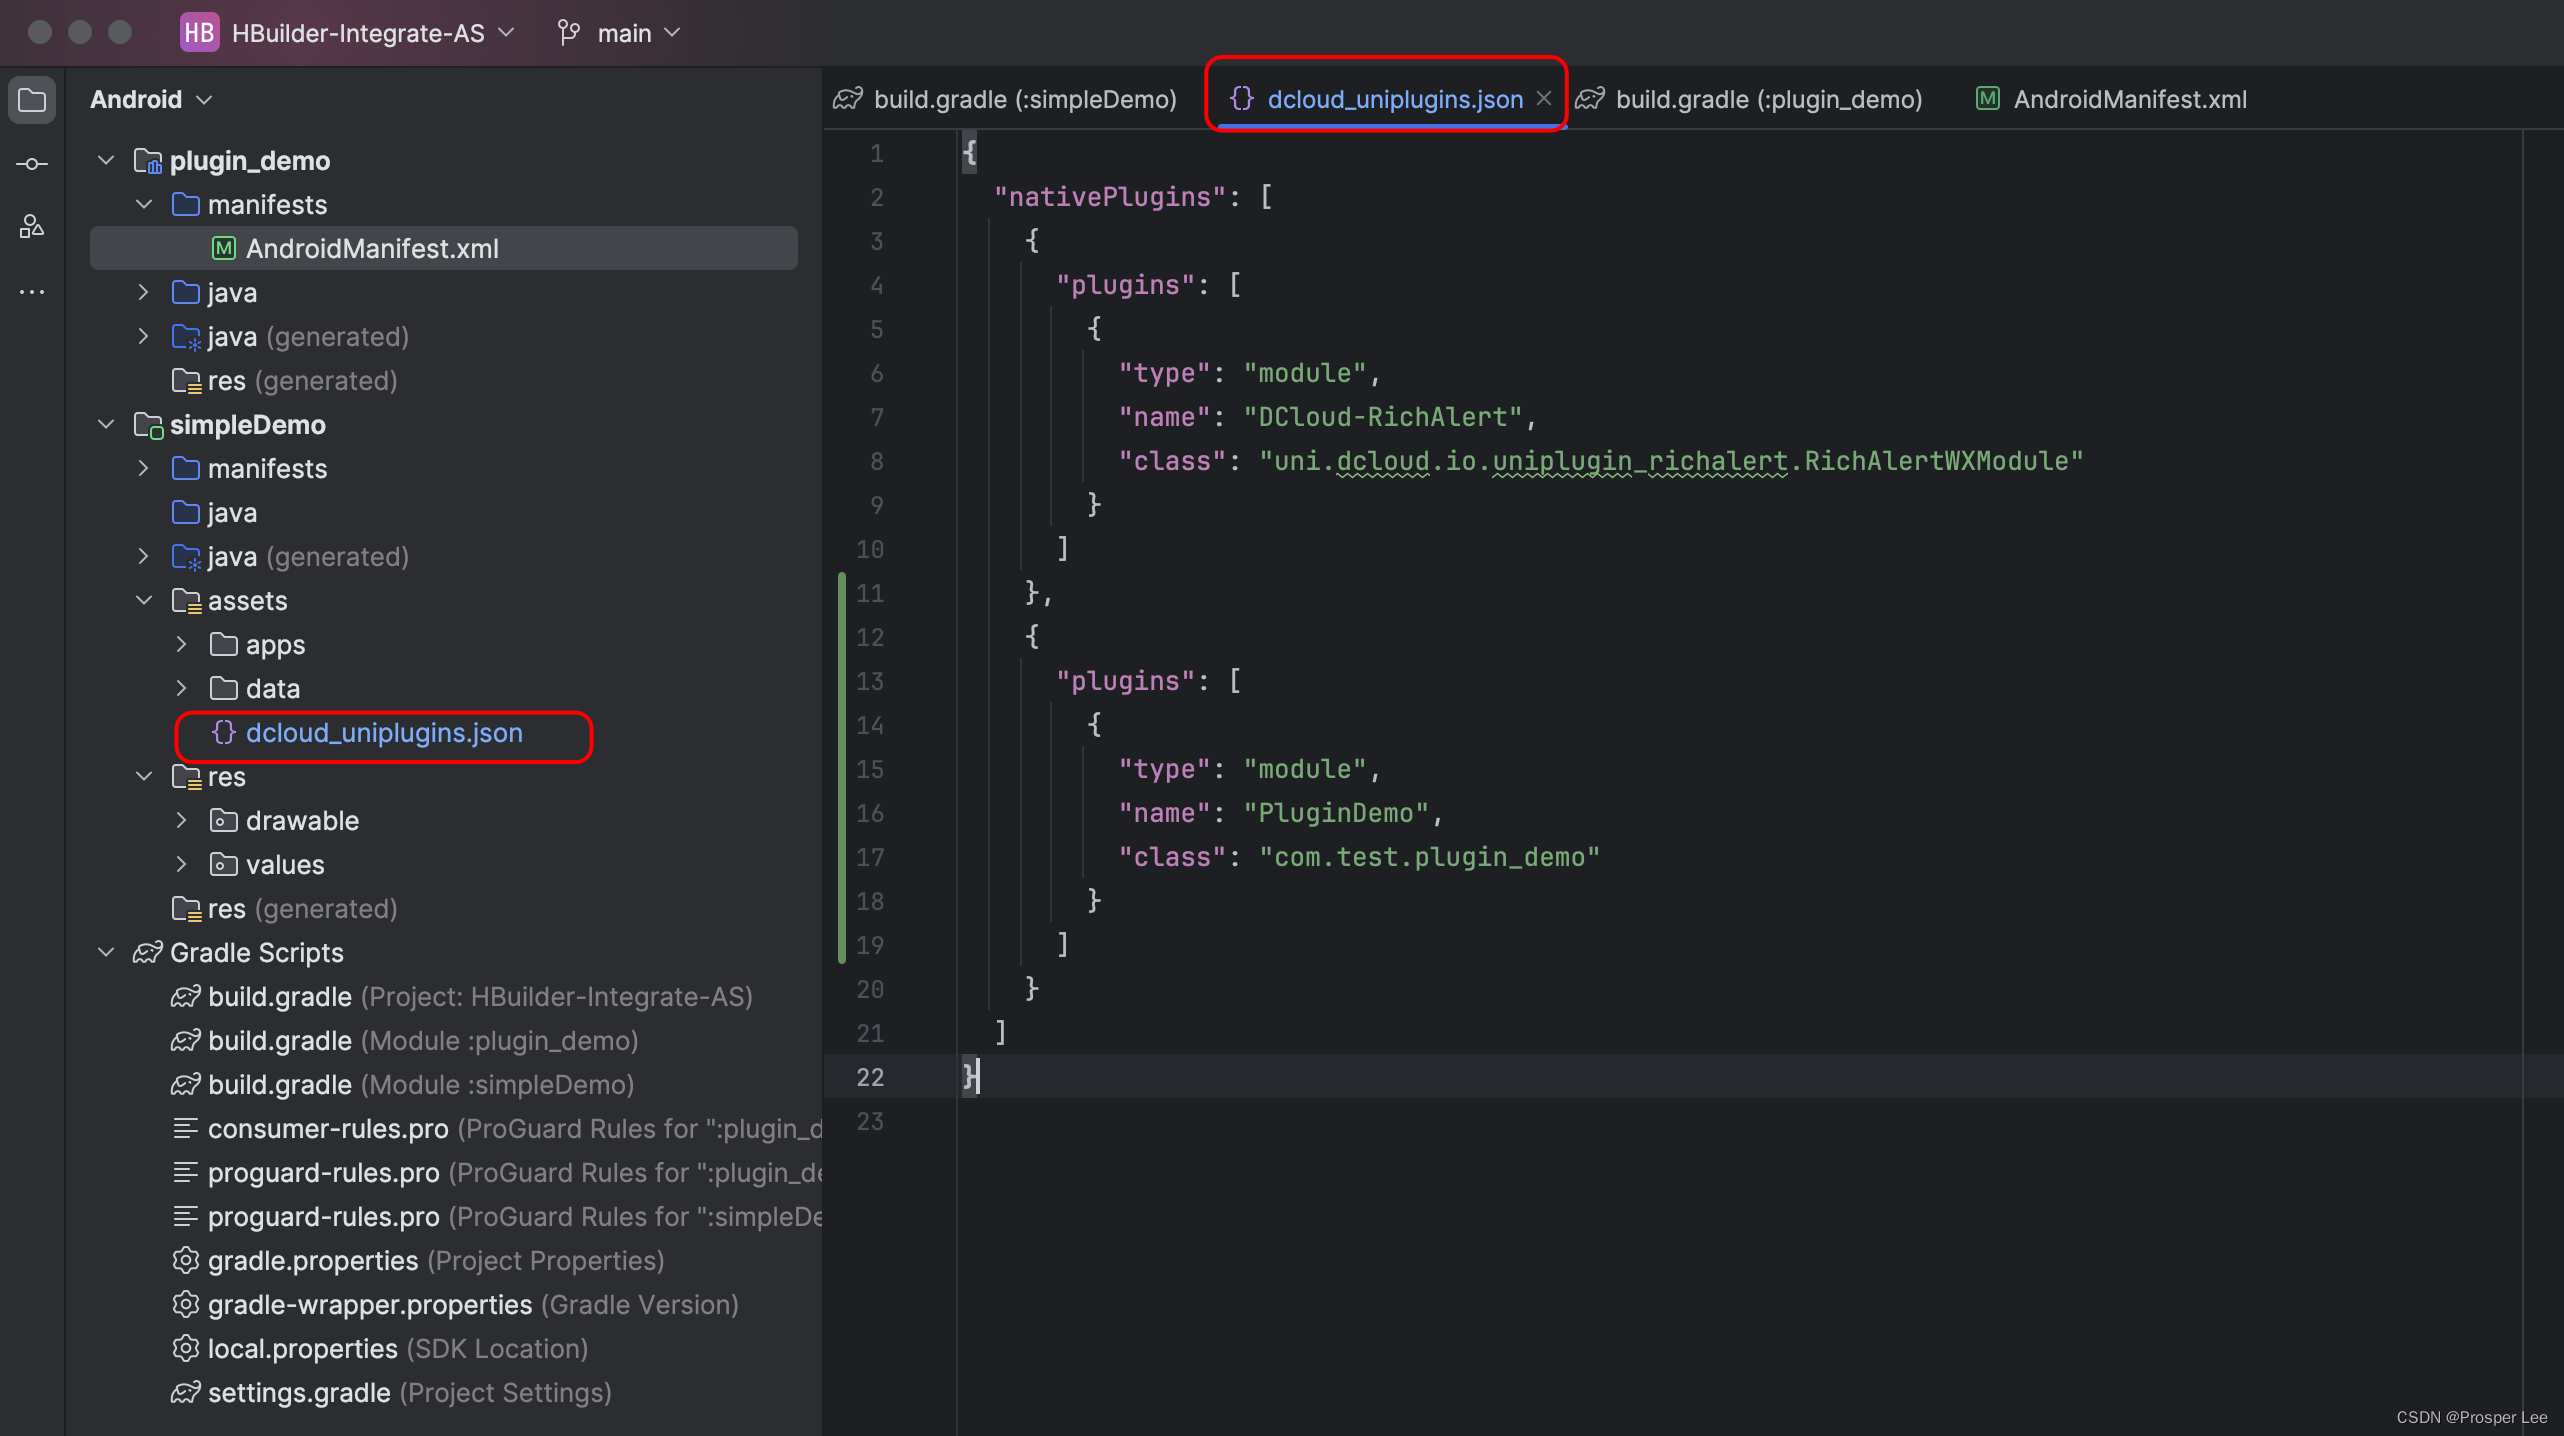Viewport: 2564px width, 1436px height.
Task: Open the main branch dropdown
Action: click(x=639, y=33)
